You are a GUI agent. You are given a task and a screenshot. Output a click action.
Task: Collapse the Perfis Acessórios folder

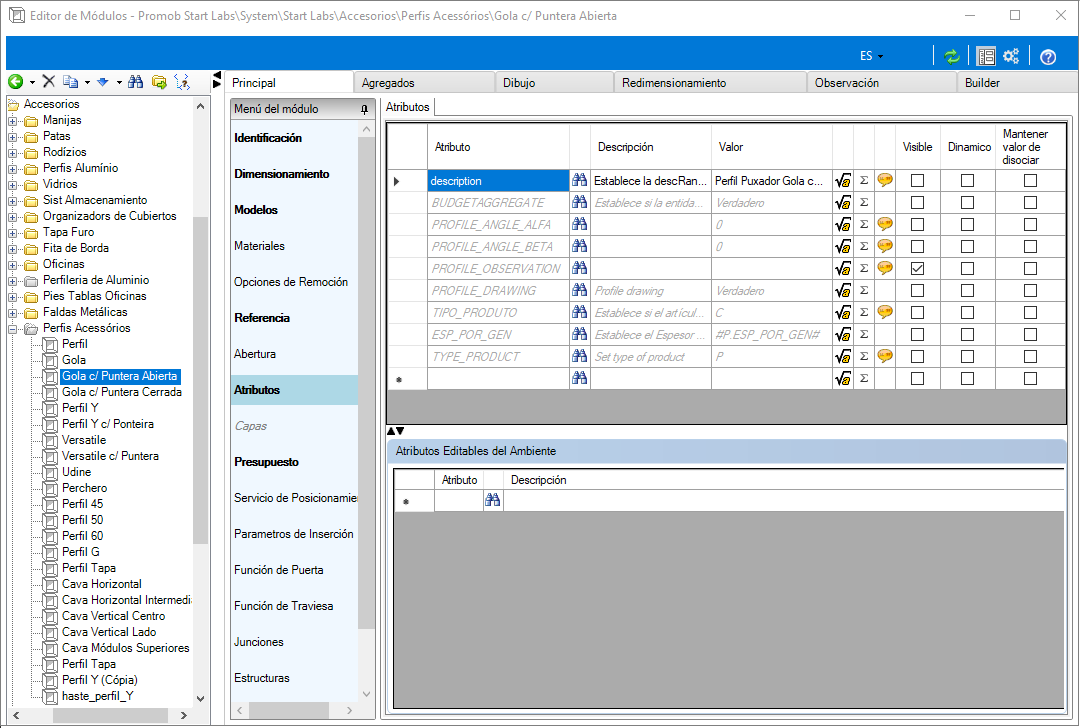click(x=12, y=329)
